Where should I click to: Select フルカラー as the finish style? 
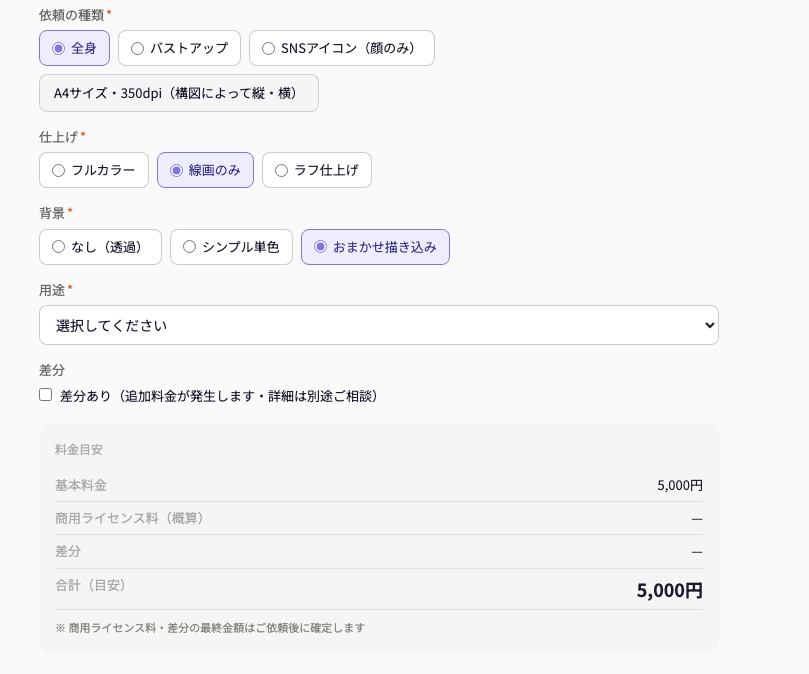pos(94,170)
